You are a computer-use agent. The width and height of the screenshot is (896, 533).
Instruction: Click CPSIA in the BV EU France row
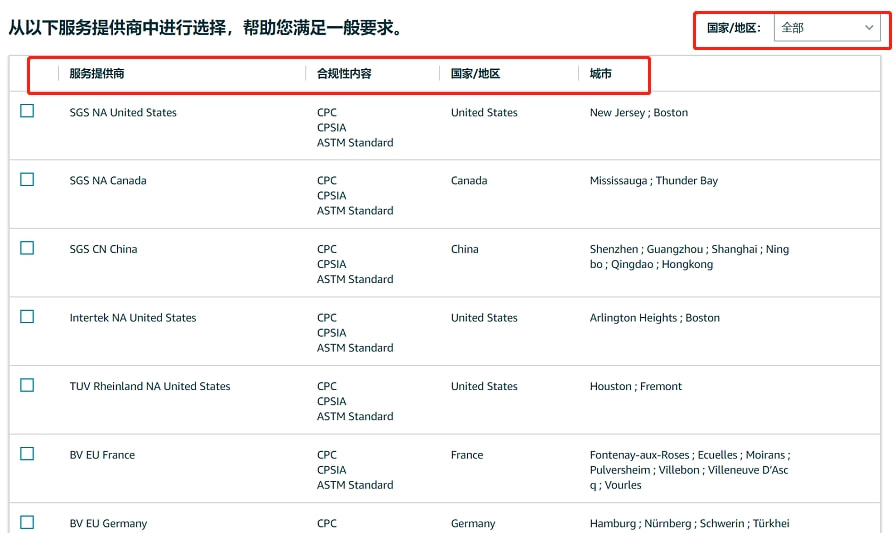tap(331, 470)
